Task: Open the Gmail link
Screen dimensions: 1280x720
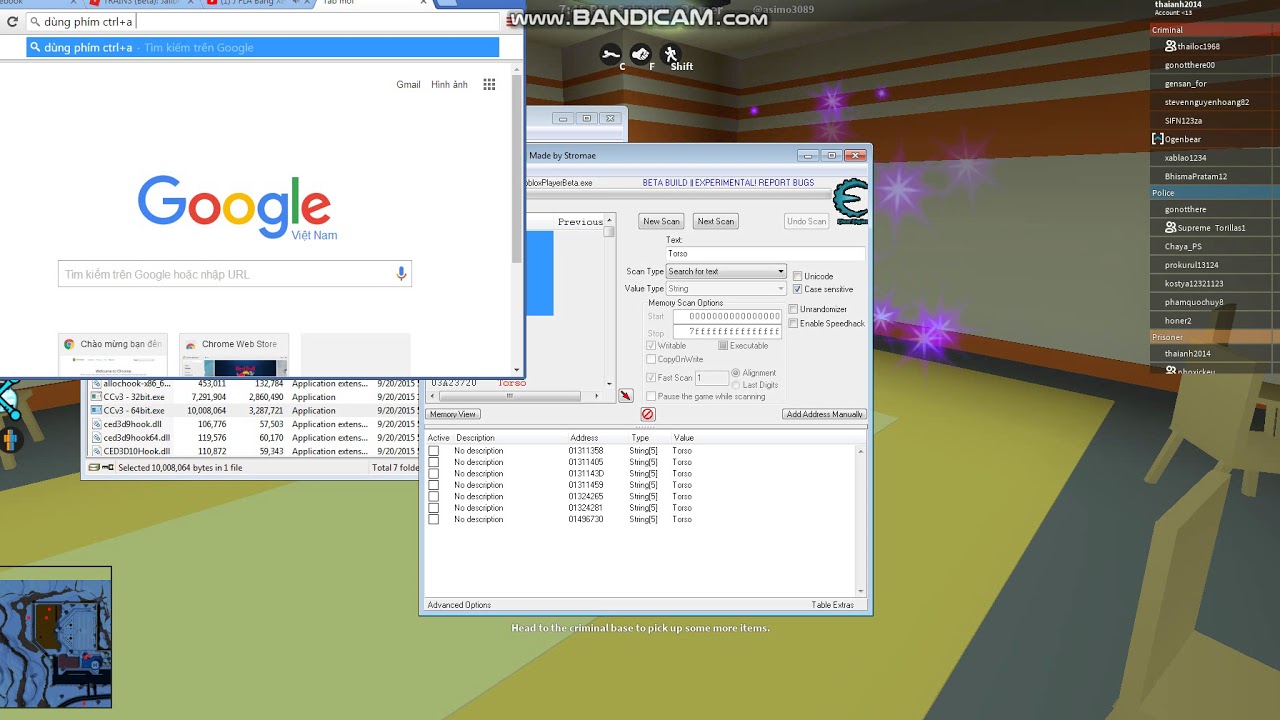Action: click(x=408, y=85)
